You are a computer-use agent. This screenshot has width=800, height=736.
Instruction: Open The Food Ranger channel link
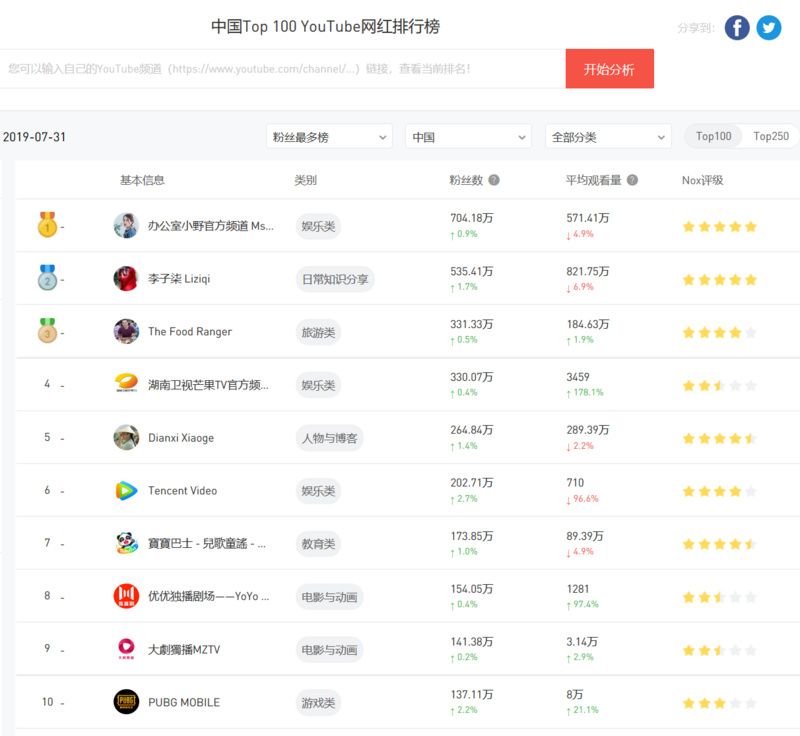[x=190, y=332]
